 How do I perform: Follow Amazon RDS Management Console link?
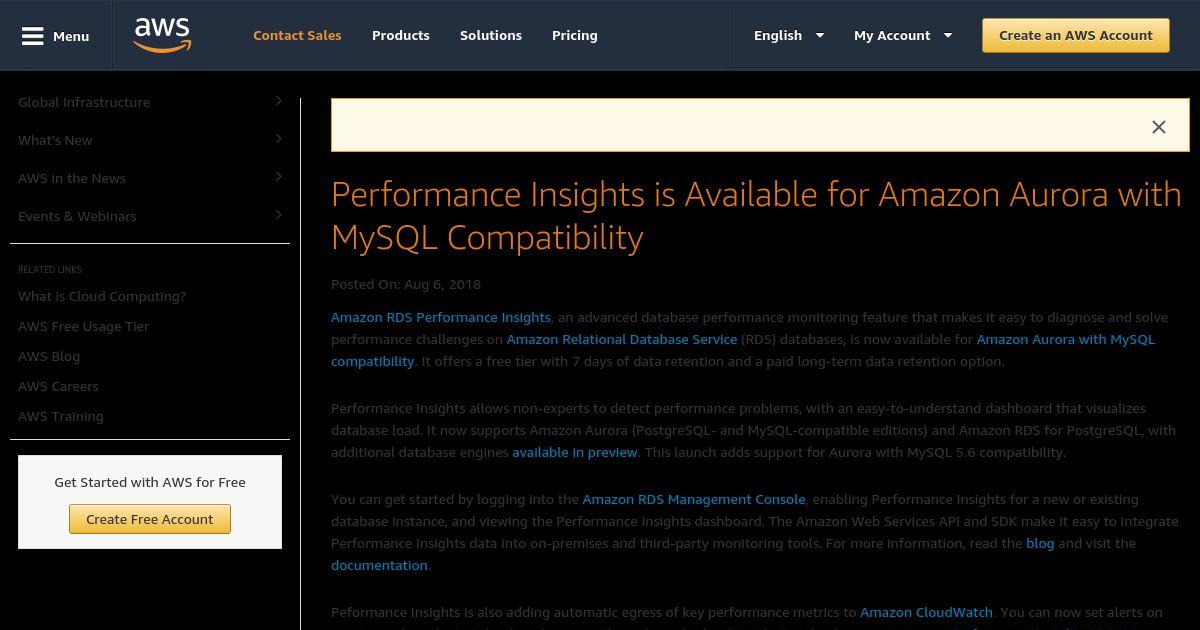coord(694,499)
